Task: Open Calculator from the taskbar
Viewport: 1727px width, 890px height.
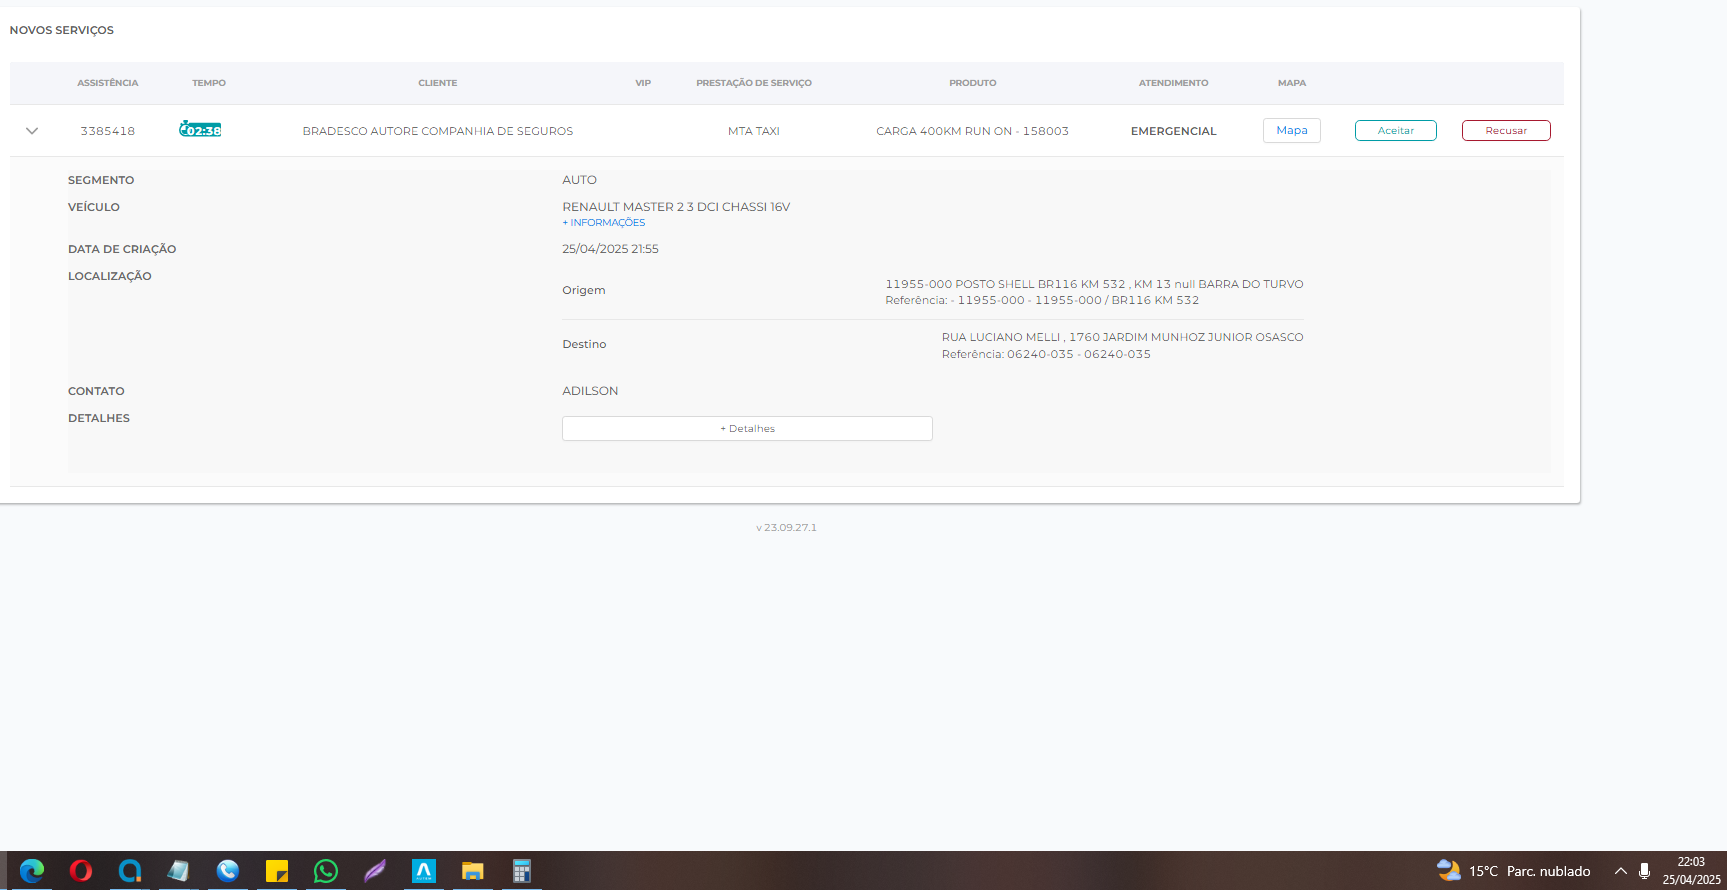Action: pos(522,871)
